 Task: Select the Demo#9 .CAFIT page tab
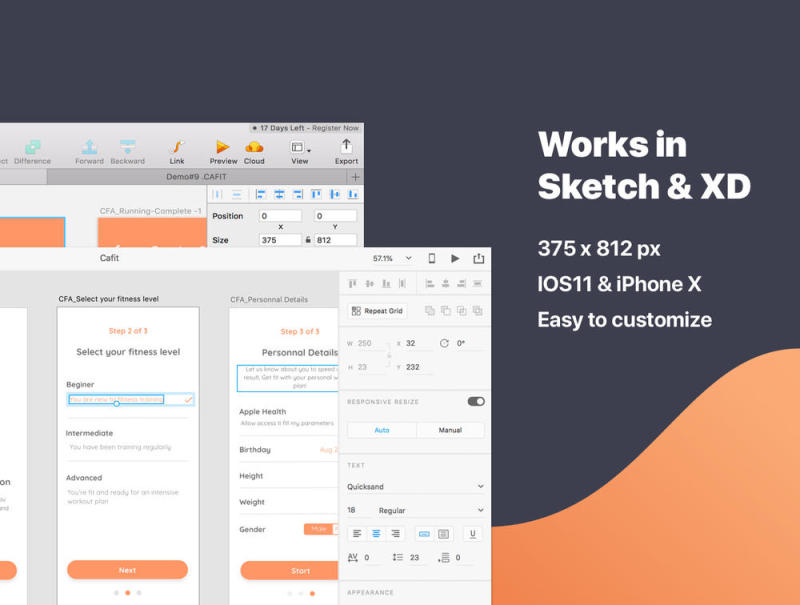pyautogui.click(x=199, y=176)
